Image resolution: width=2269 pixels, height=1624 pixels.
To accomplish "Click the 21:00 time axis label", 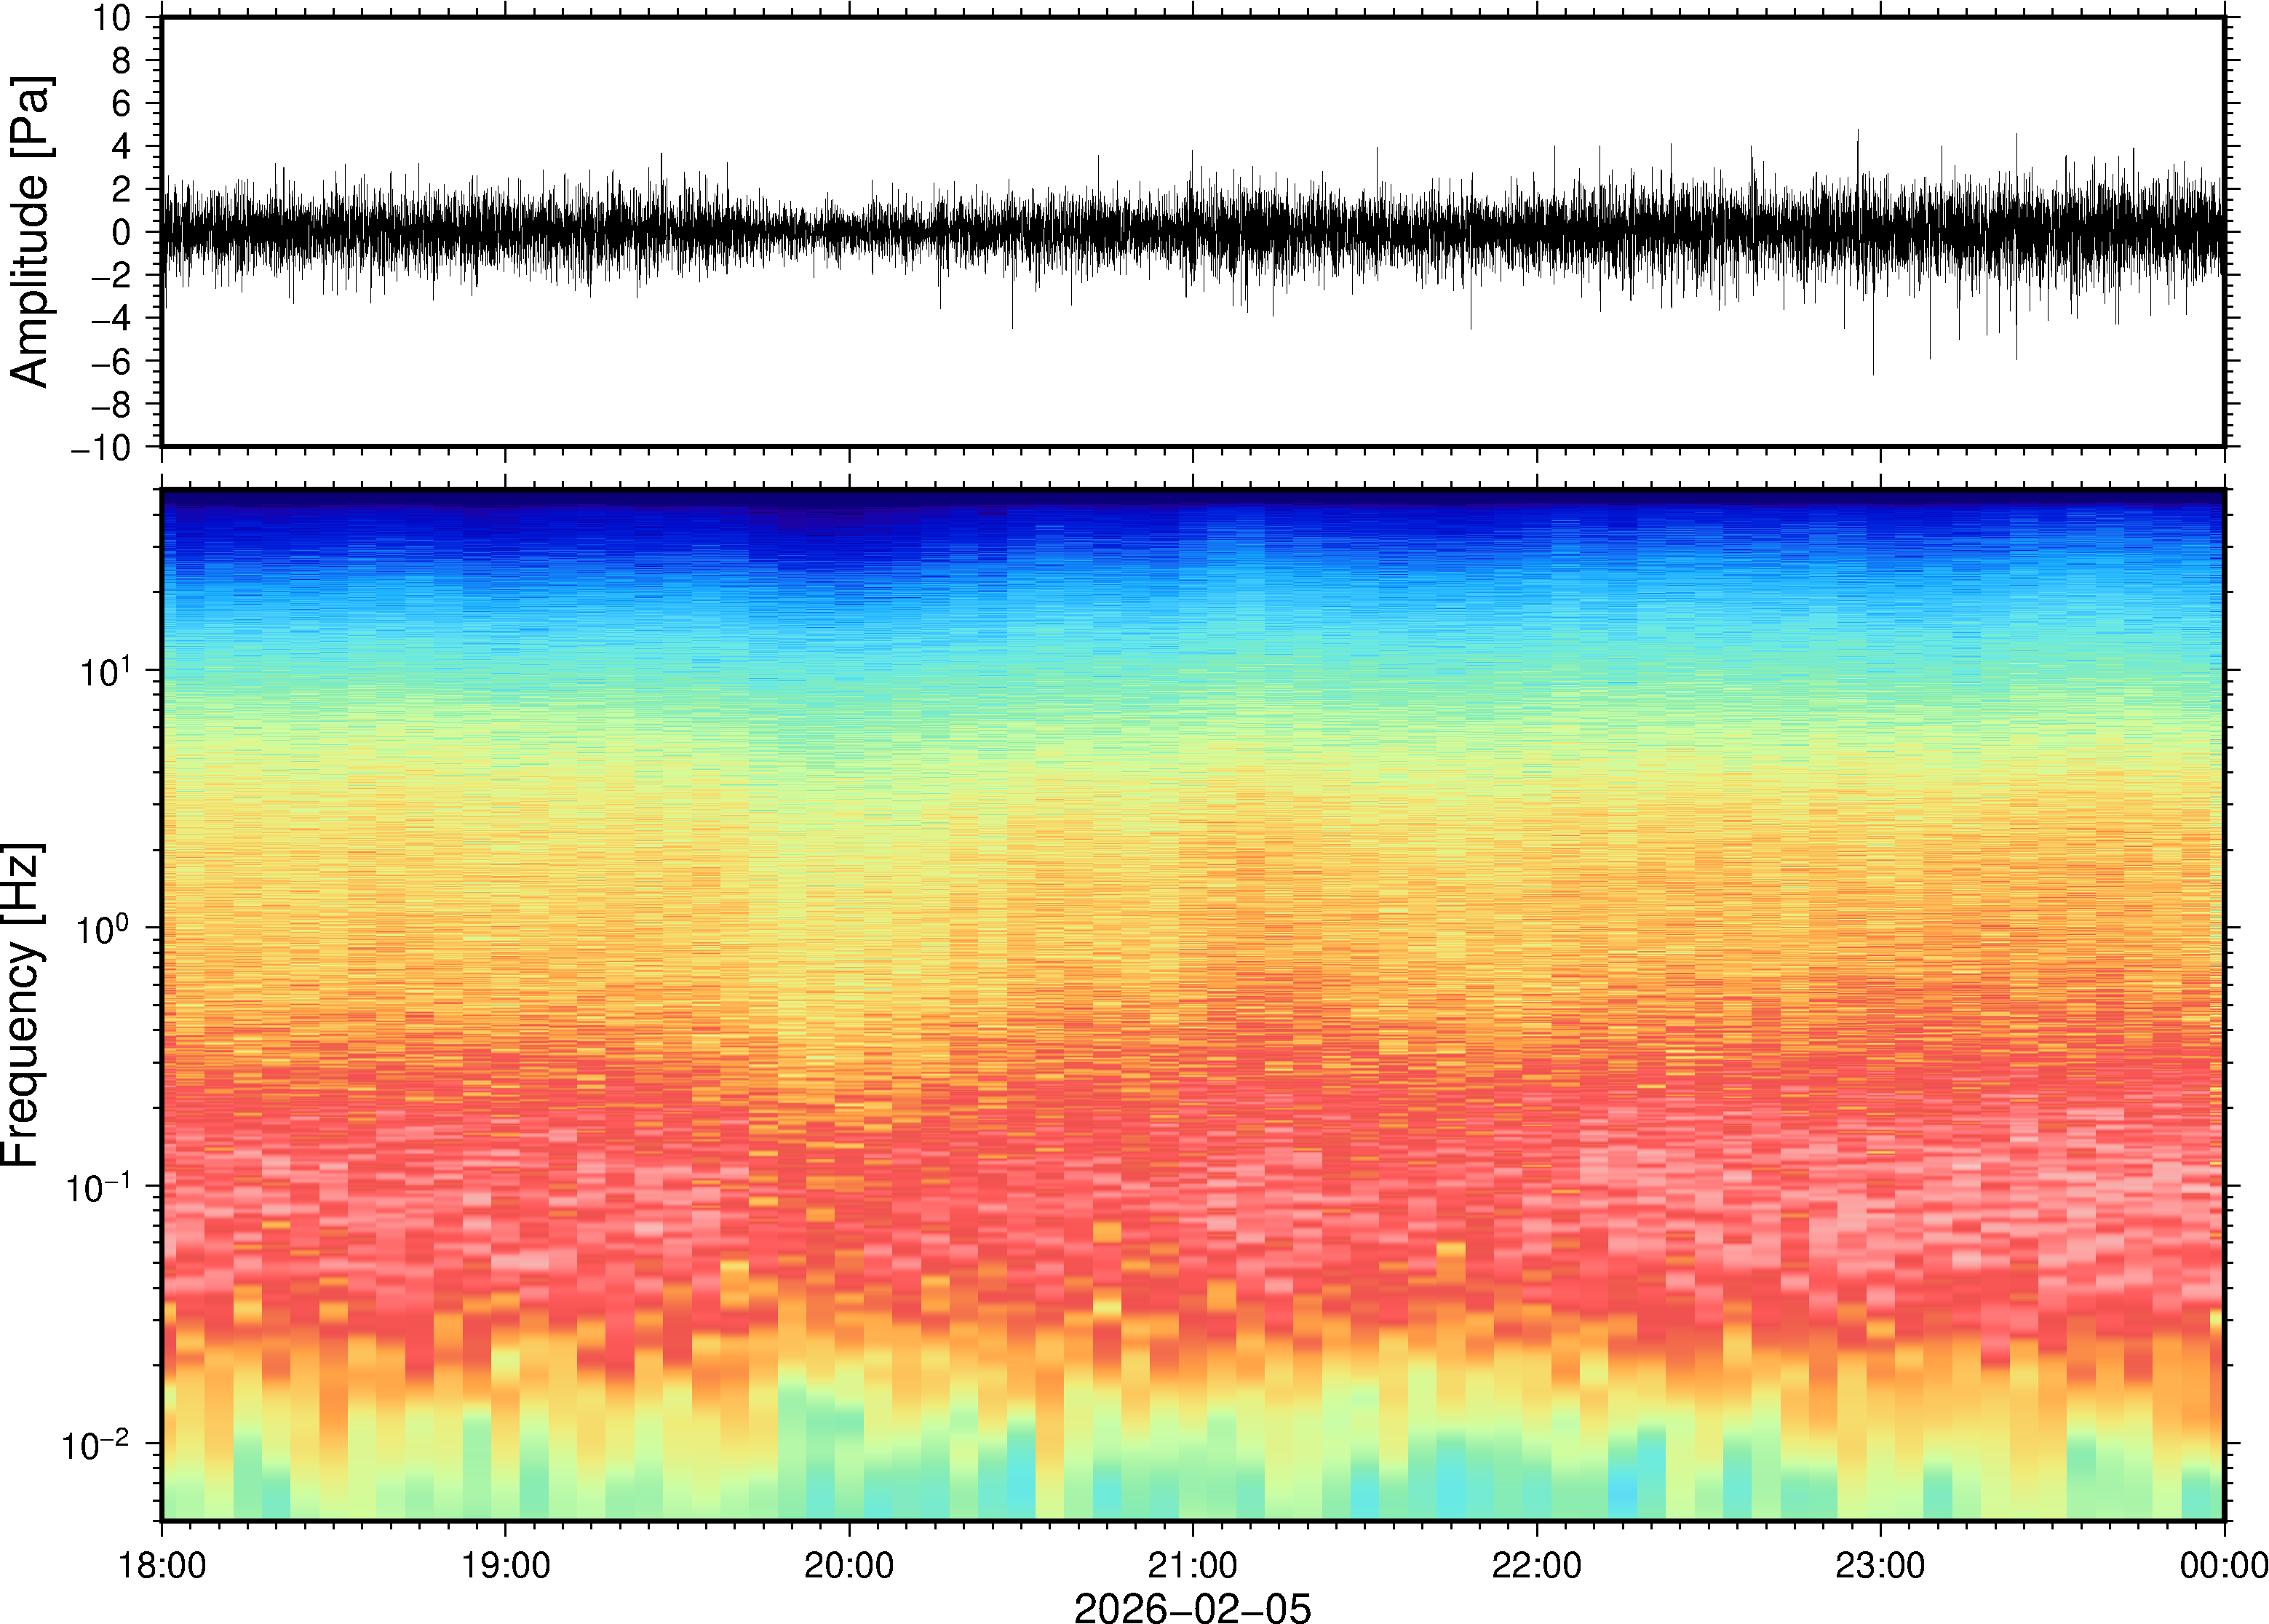I will tap(1192, 1564).
